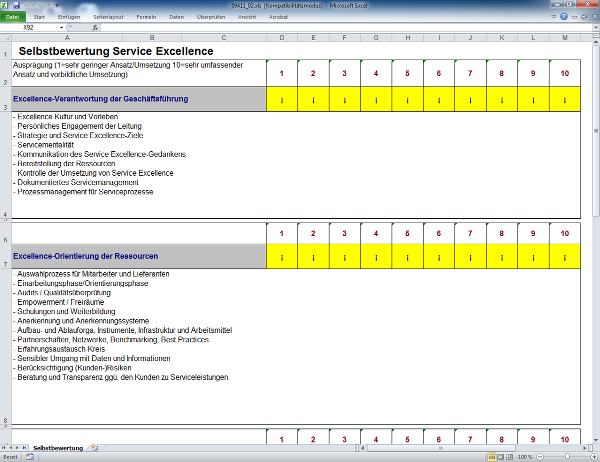Switch to Page Break Preview view
Screen dimensions: 600x462
[x=507, y=457]
